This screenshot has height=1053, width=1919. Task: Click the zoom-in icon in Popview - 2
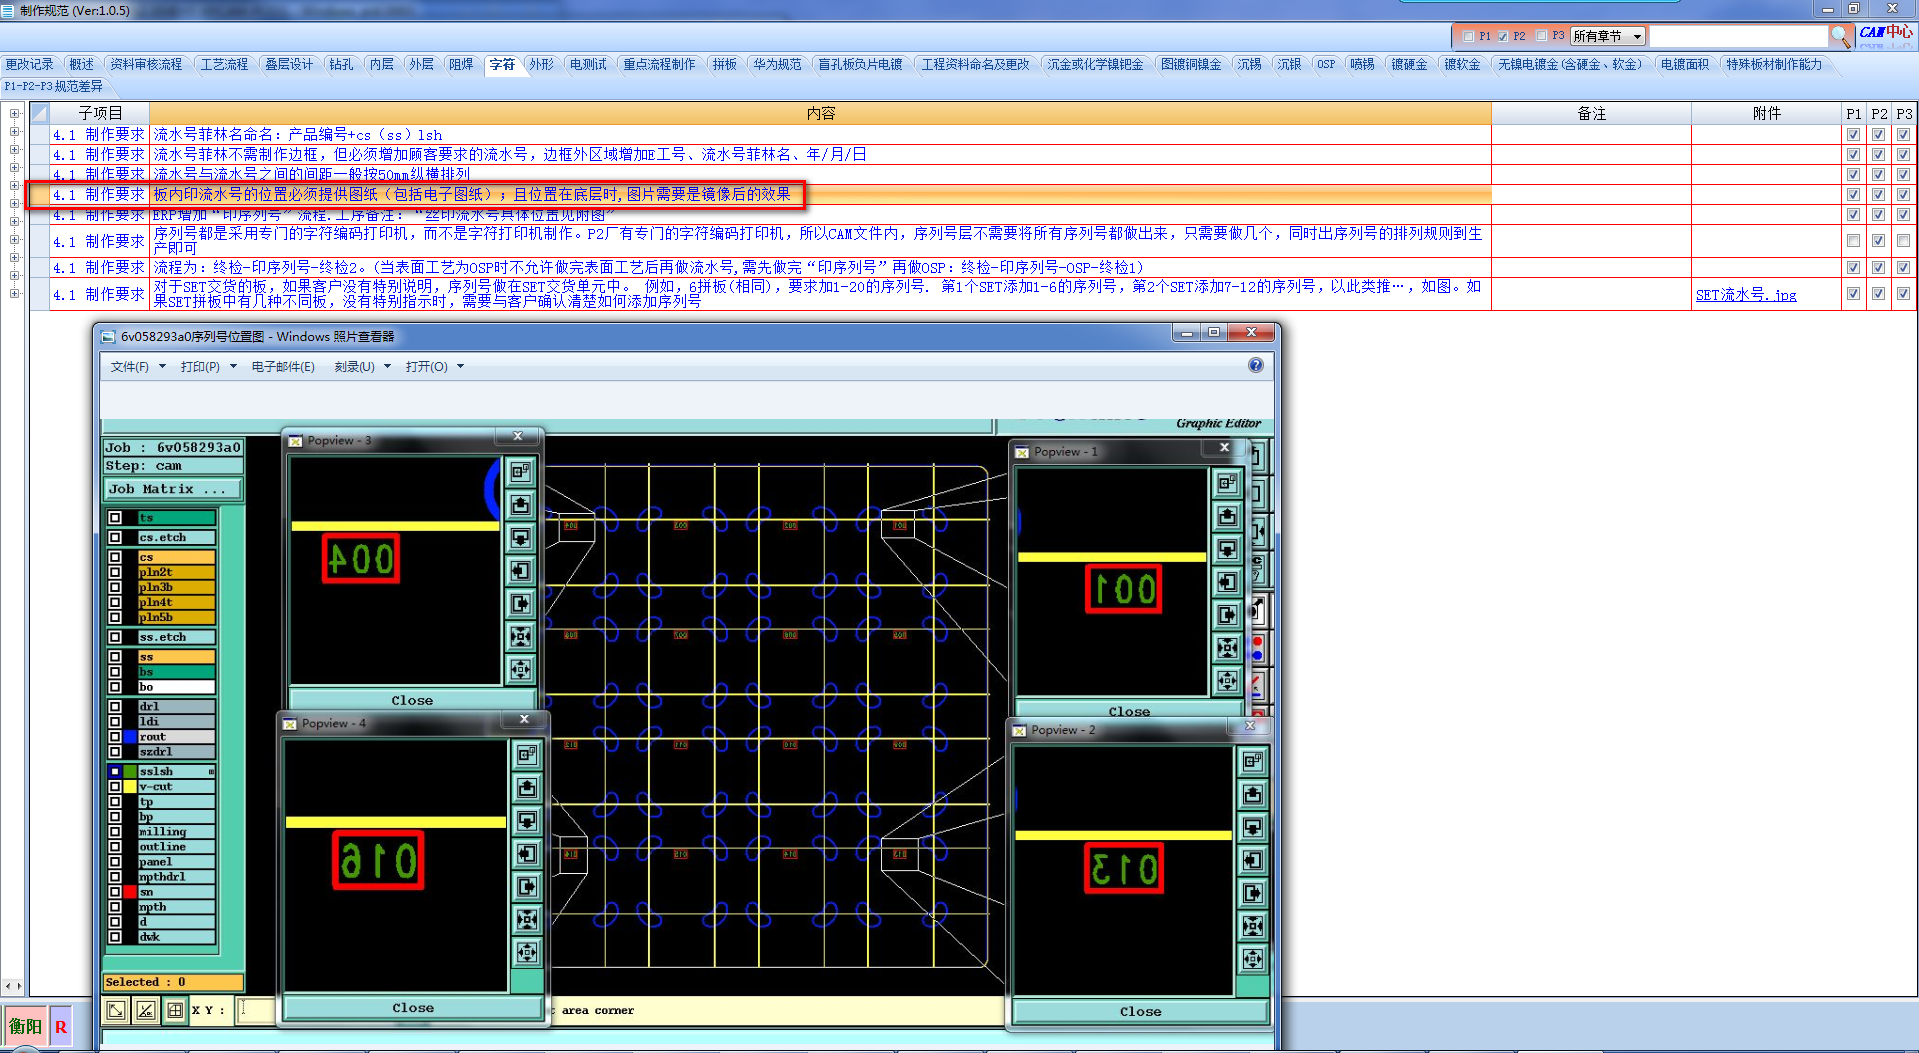pyautogui.click(x=1252, y=927)
